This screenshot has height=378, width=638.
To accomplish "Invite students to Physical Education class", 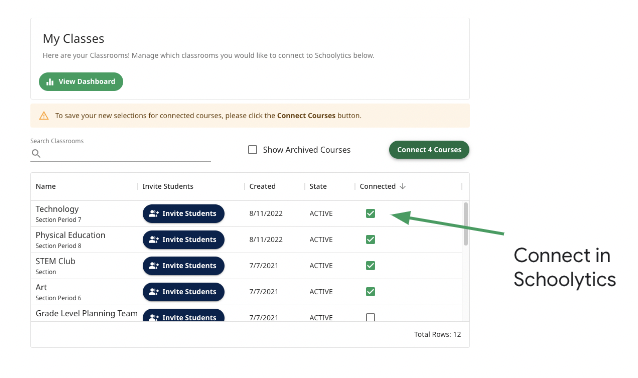I will point(184,240).
